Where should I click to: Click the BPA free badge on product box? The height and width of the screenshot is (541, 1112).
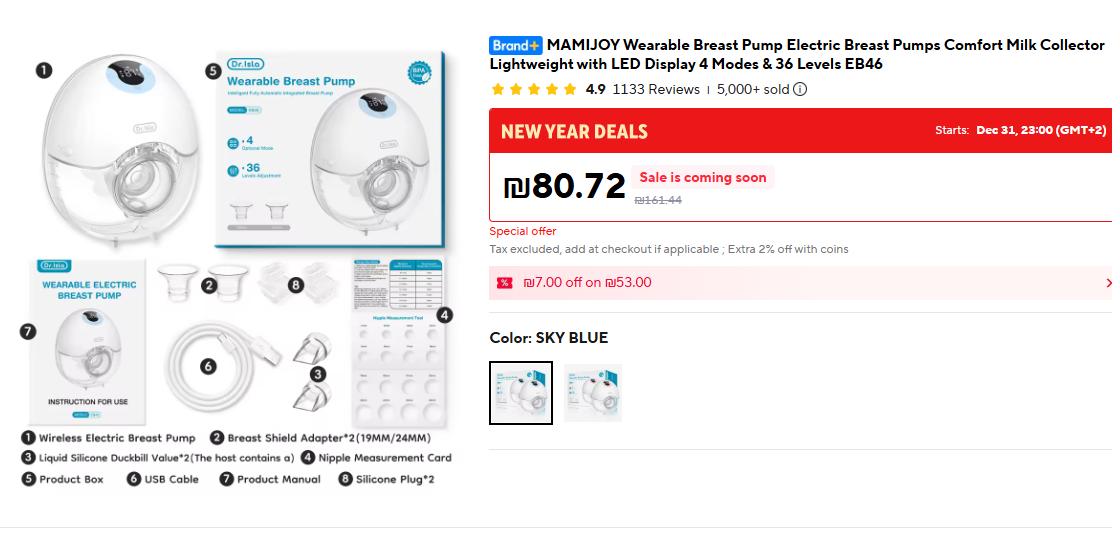point(420,76)
